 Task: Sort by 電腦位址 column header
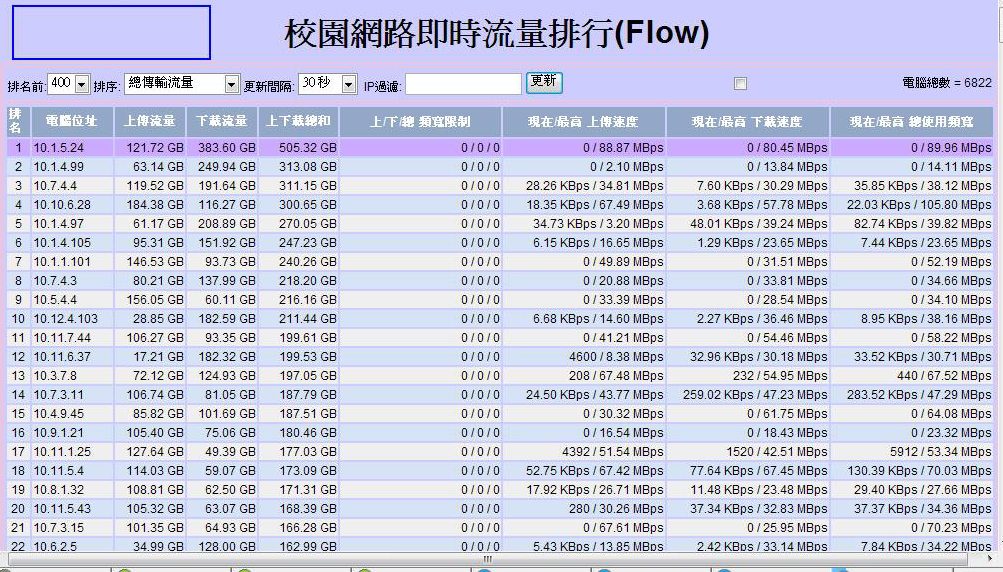72,122
